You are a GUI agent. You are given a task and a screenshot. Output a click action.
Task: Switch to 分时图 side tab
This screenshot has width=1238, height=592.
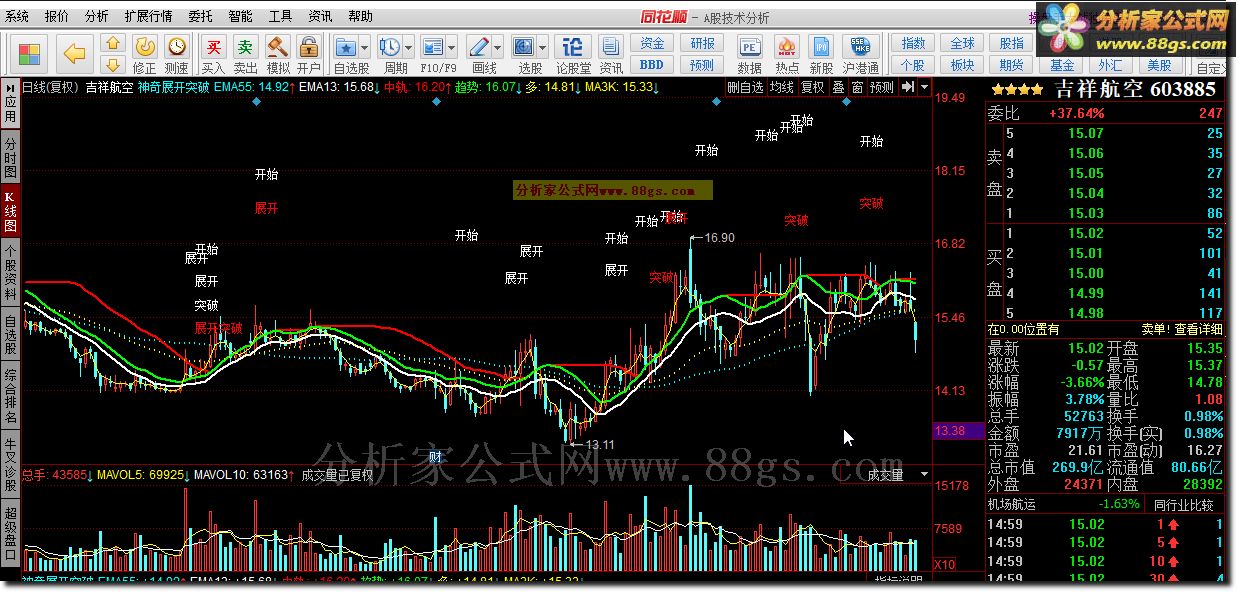click(10, 157)
